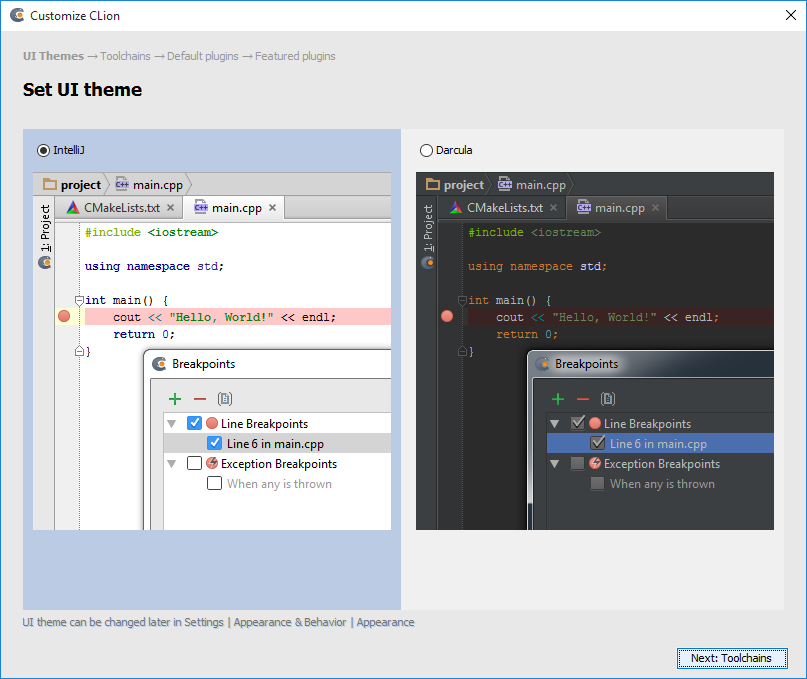The height and width of the screenshot is (679, 807).
Task: Open the main.cpp tab in Darcula preview
Action: coord(619,208)
